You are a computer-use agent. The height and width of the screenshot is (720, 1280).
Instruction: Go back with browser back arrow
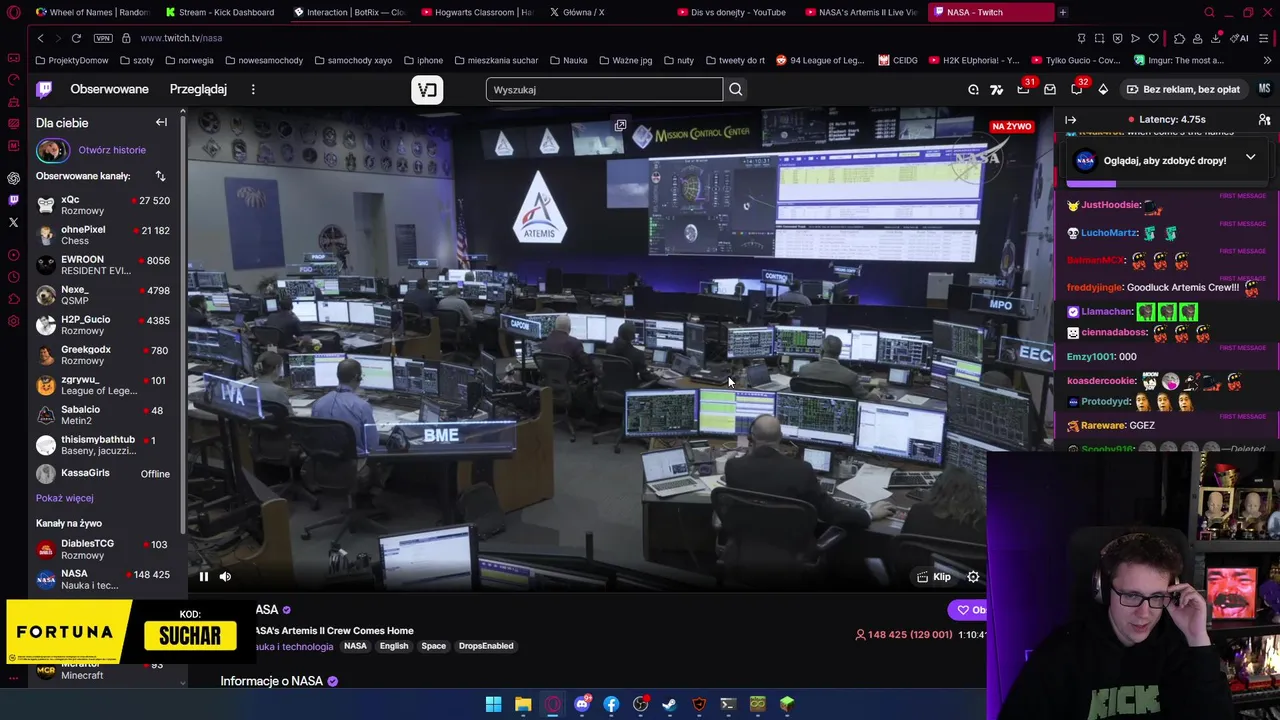tap(40, 38)
